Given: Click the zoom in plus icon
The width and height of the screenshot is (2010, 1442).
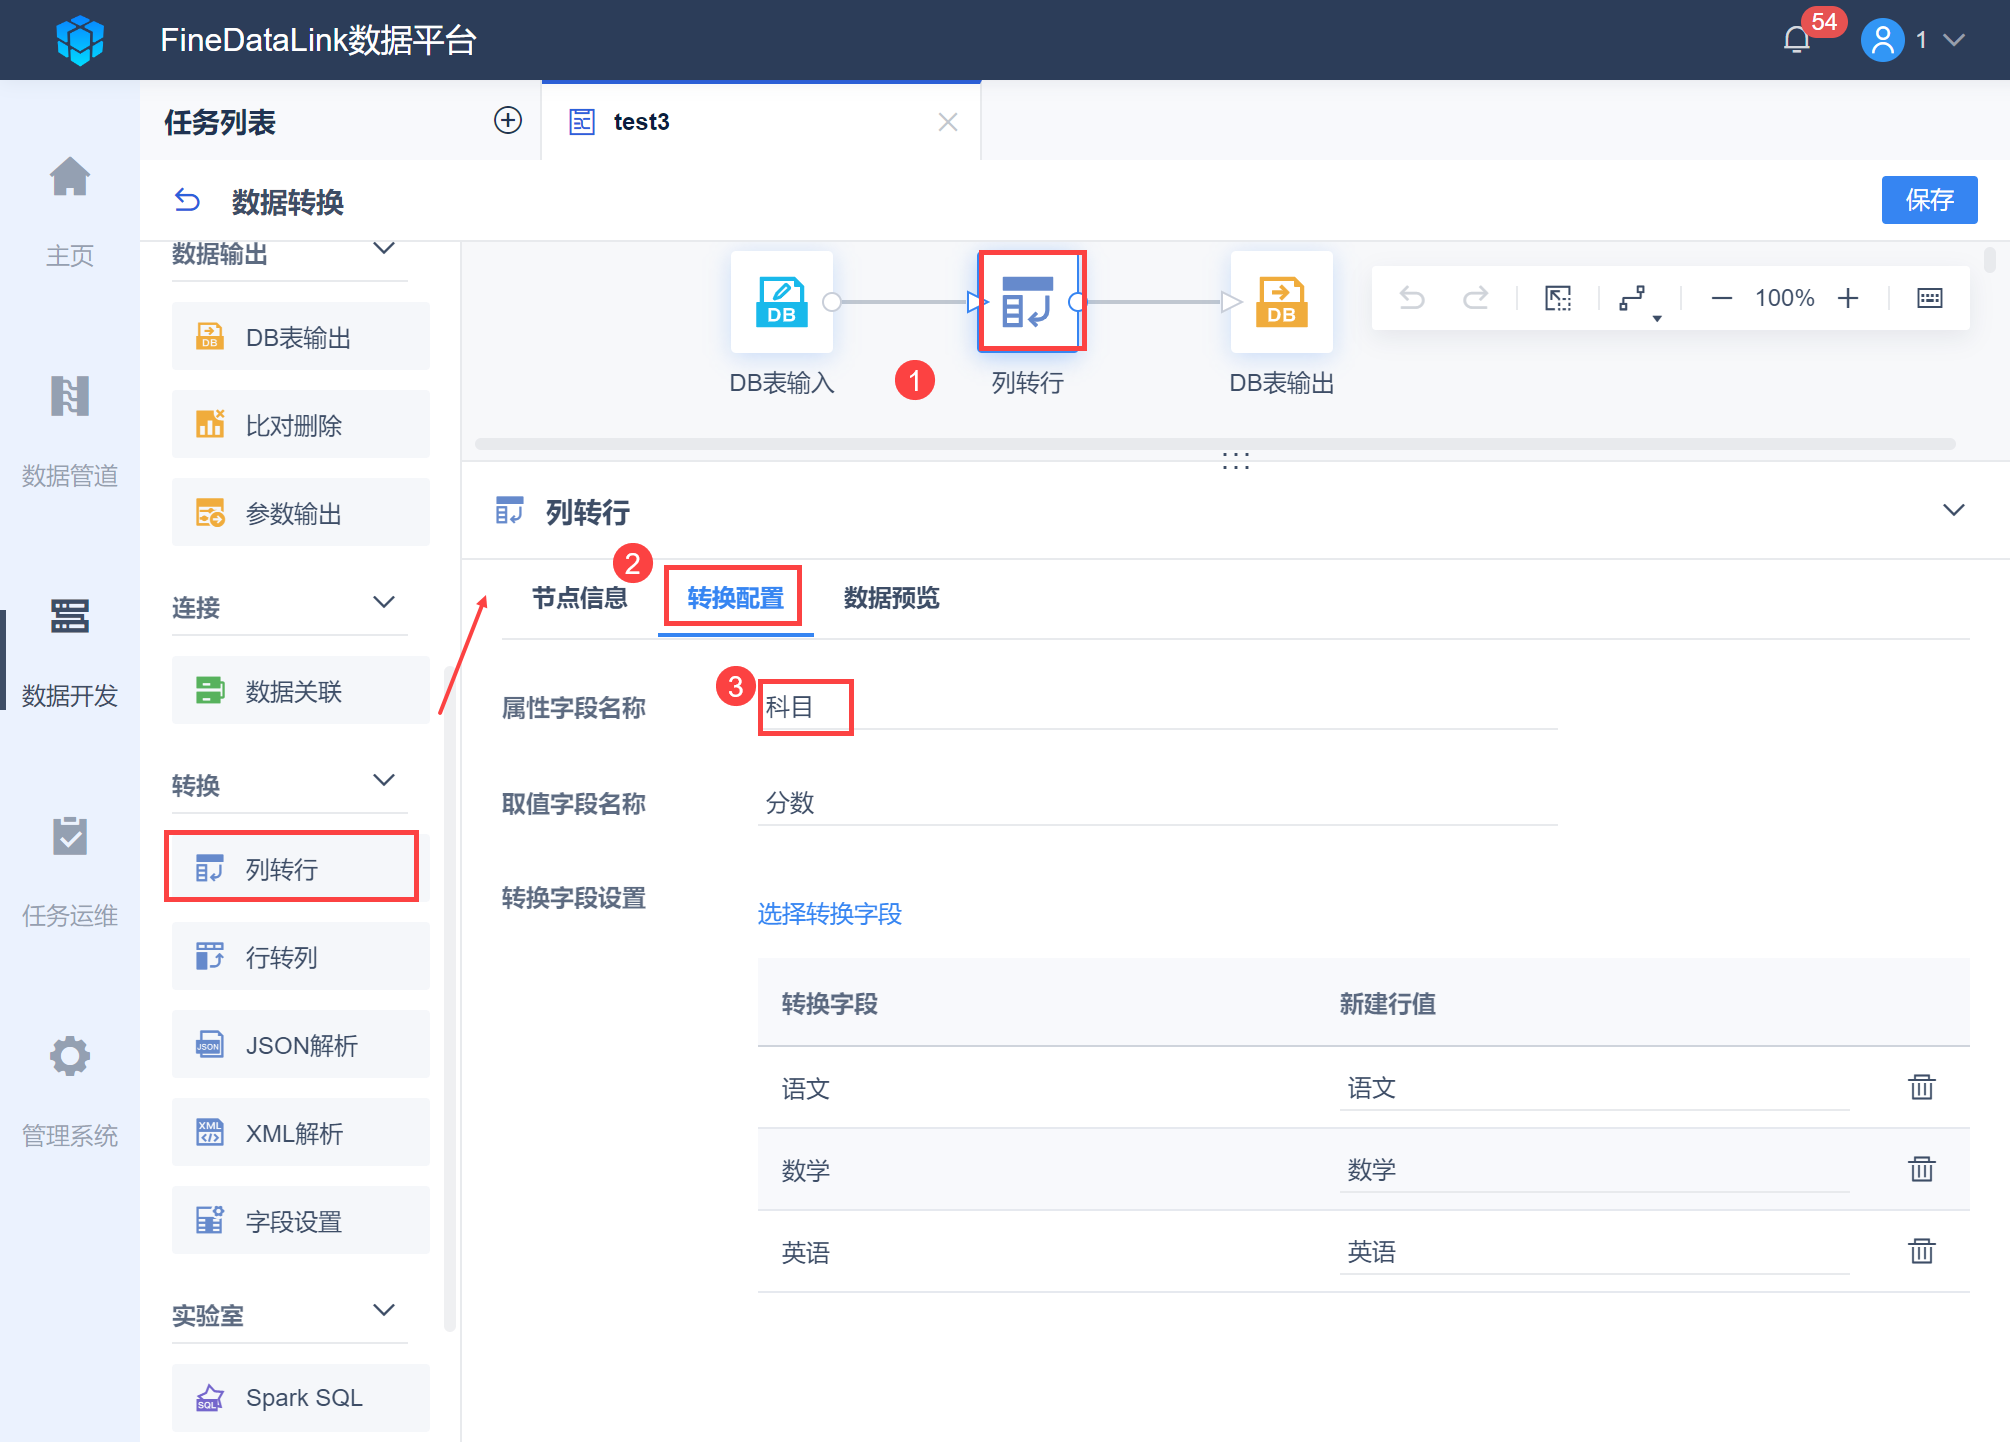Looking at the screenshot, I should coord(1848,298).
